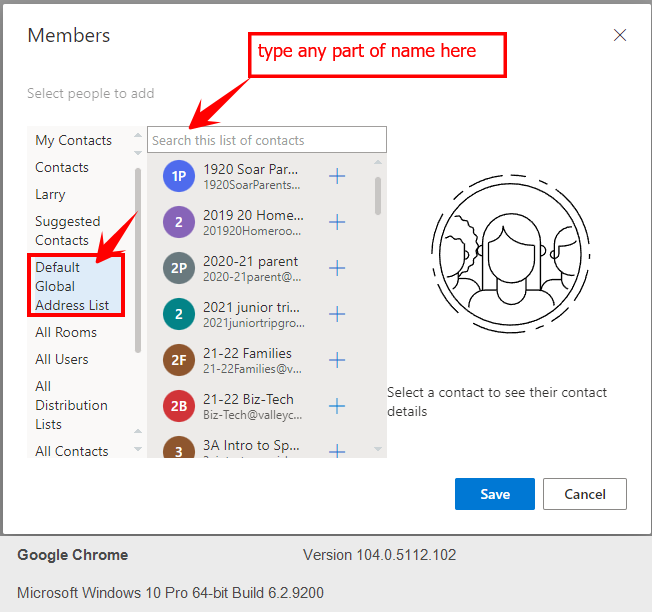This screenshot has width=652, height=612.
Task: Click the Search this list of contacts field
Action: click(267, 140)
